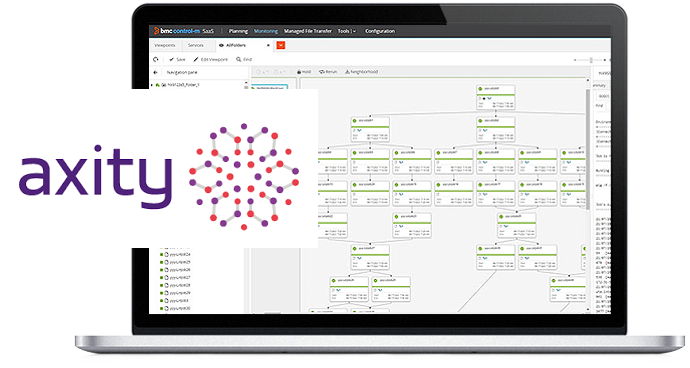
Task: Click the refresh icon in toolbar
Action: [156, 59]
